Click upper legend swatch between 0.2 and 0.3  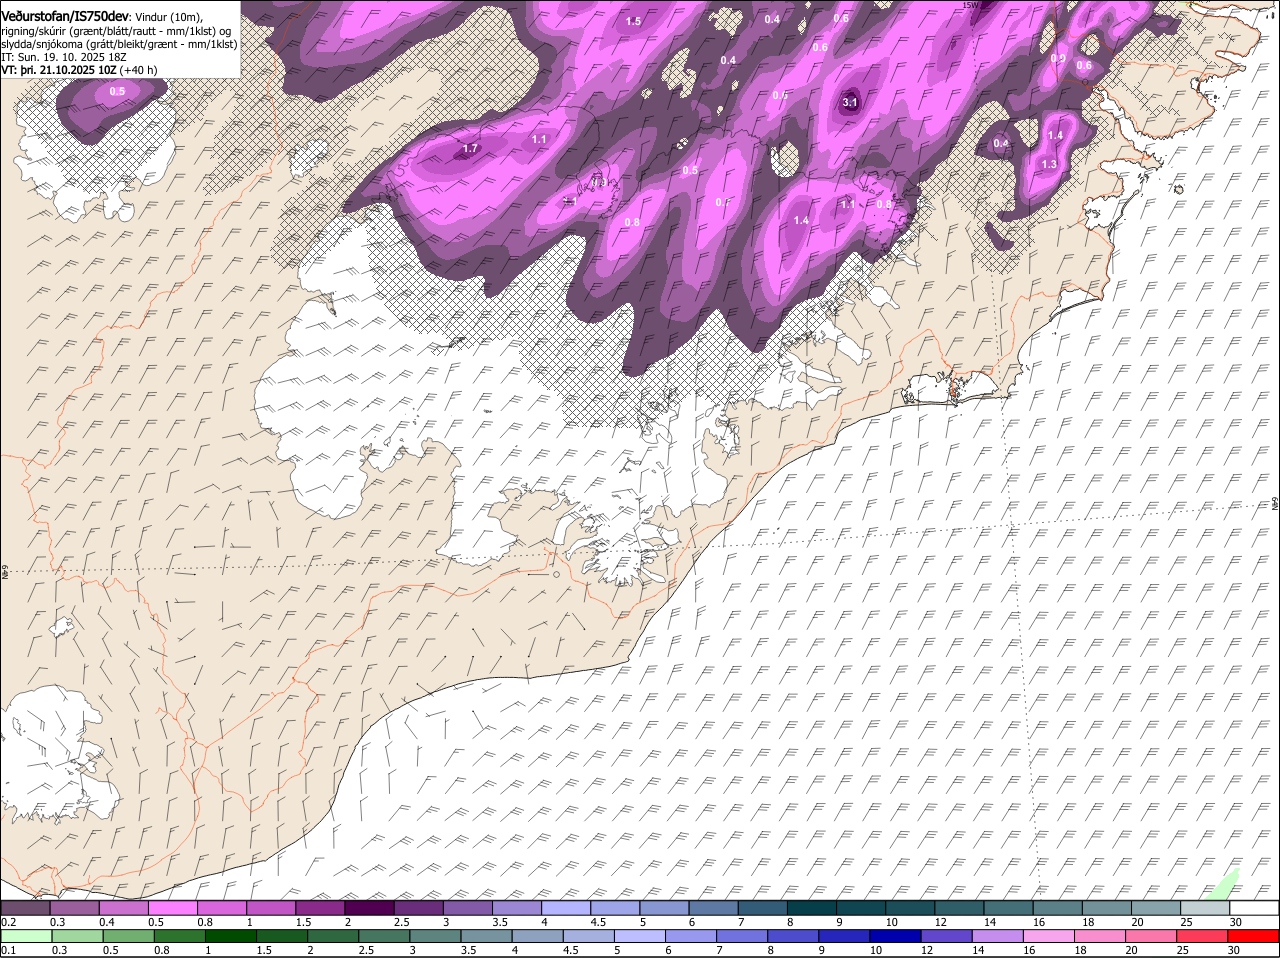[25, 907]
